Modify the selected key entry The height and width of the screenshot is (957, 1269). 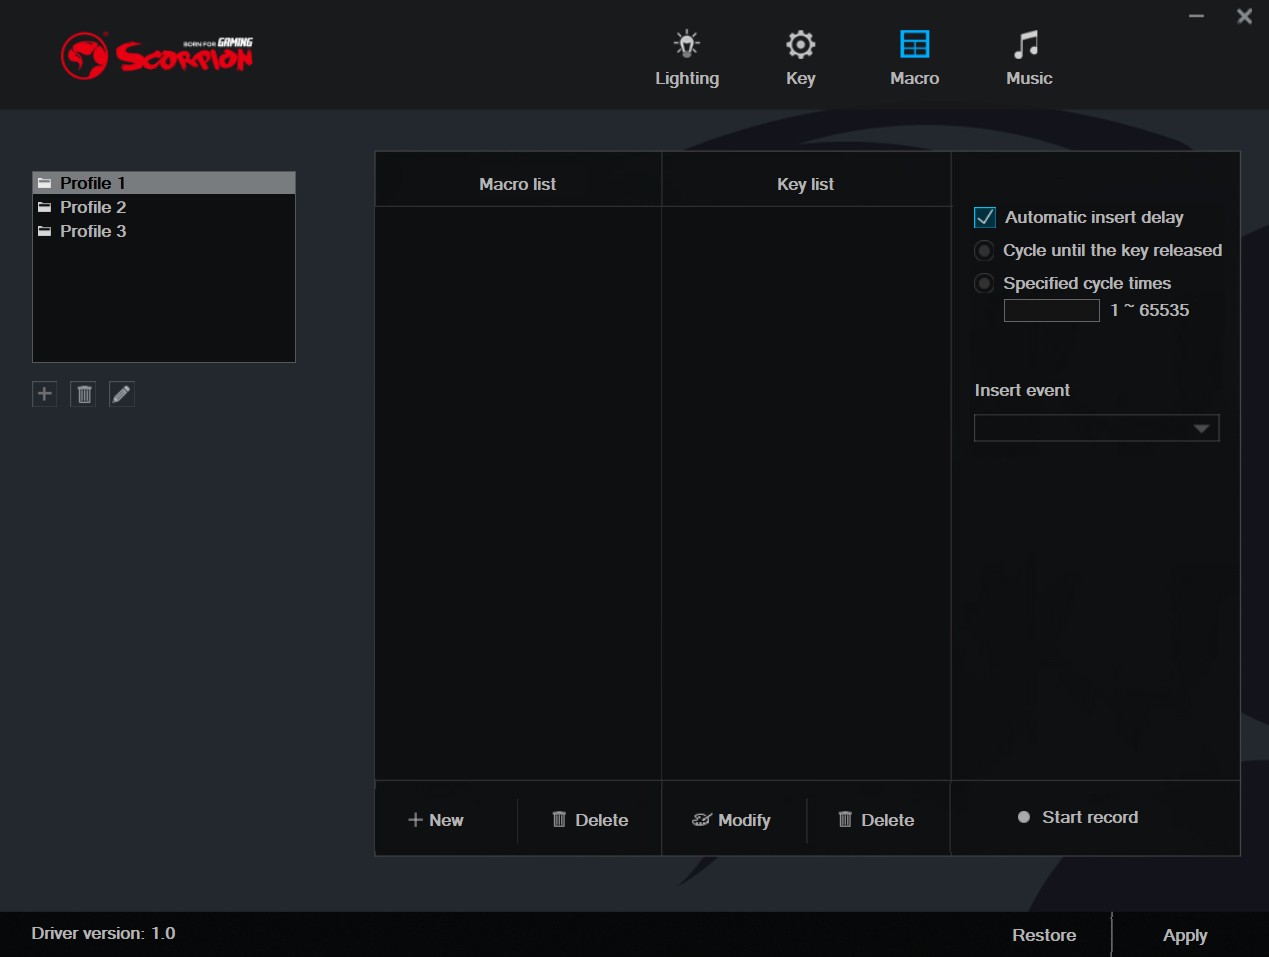[731, 820]
